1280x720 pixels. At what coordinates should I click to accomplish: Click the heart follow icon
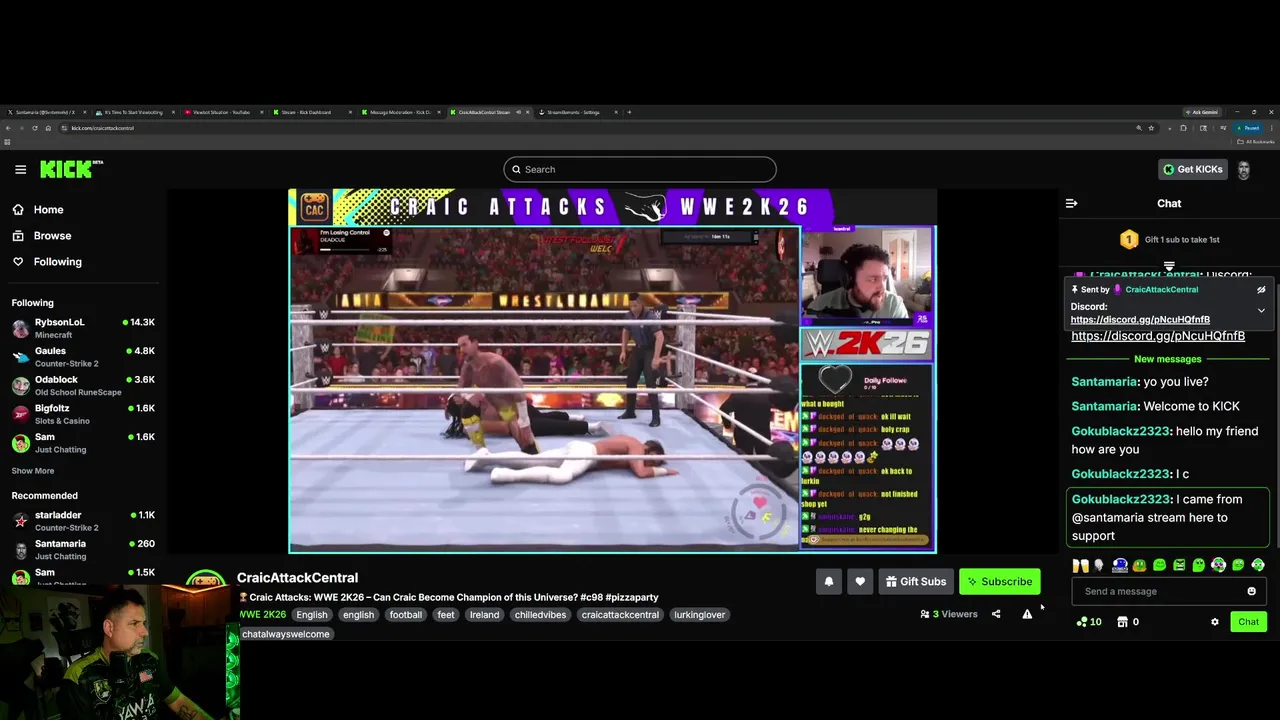pyautogui.click(x=860, y=581)
